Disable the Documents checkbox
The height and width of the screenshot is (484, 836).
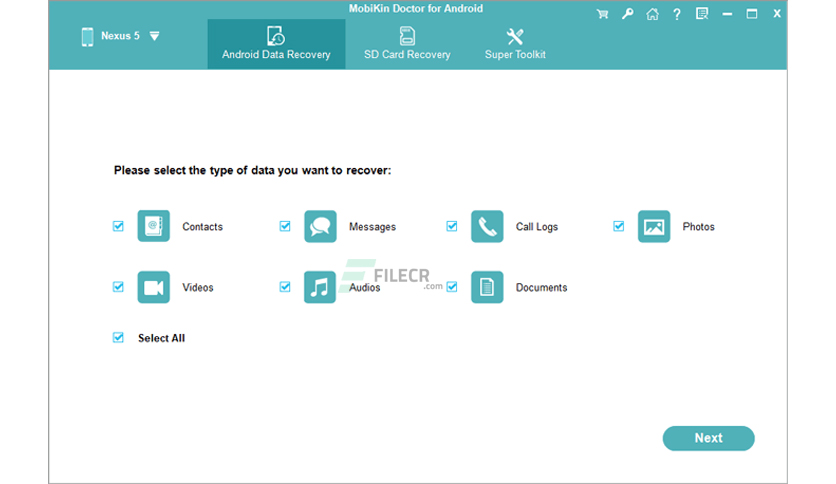(452, 287)
